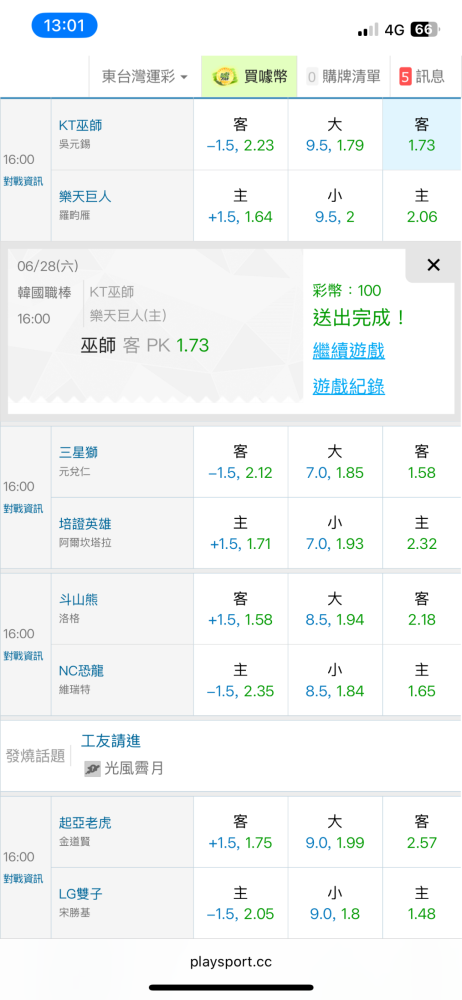Open the 培證英雄 team link
This screenshot has width=462, height=1000.
click(86, 524)
